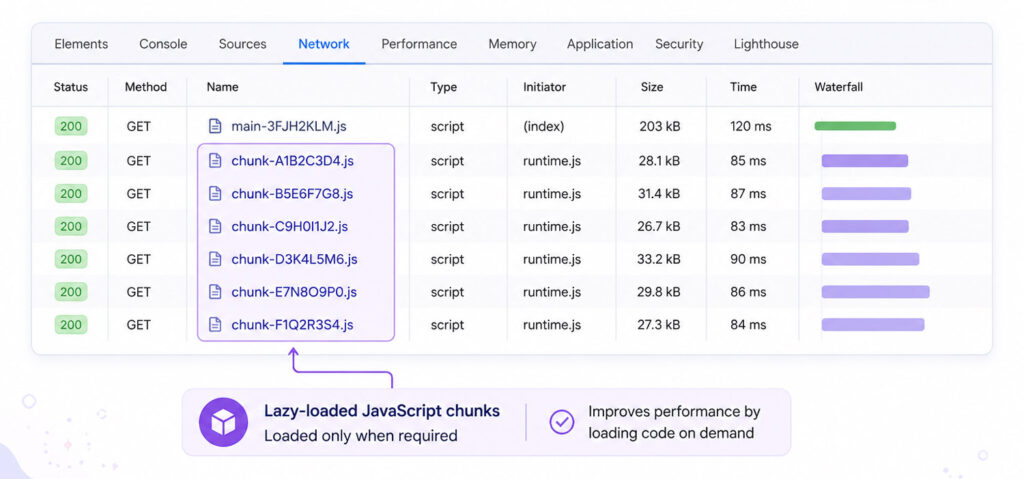1024x479 pixels.
Task: Click the file icon beside chunk-A1B2C3D4.js
Action: point(215,161)
